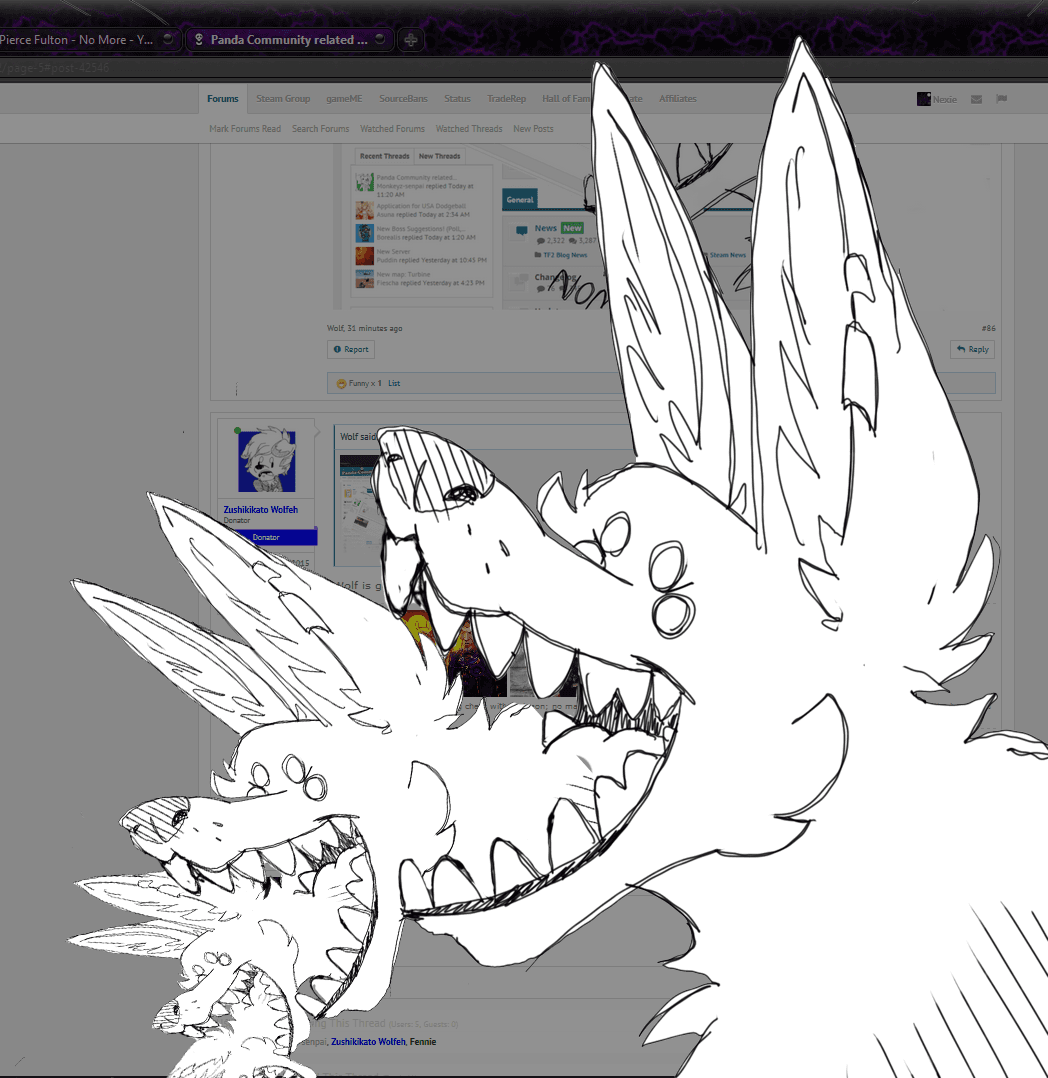This screenshot has height=1078, width=1048.
Task: View alerts with the flag icon
Action: pyautogui.click(x=1002, y=98)
